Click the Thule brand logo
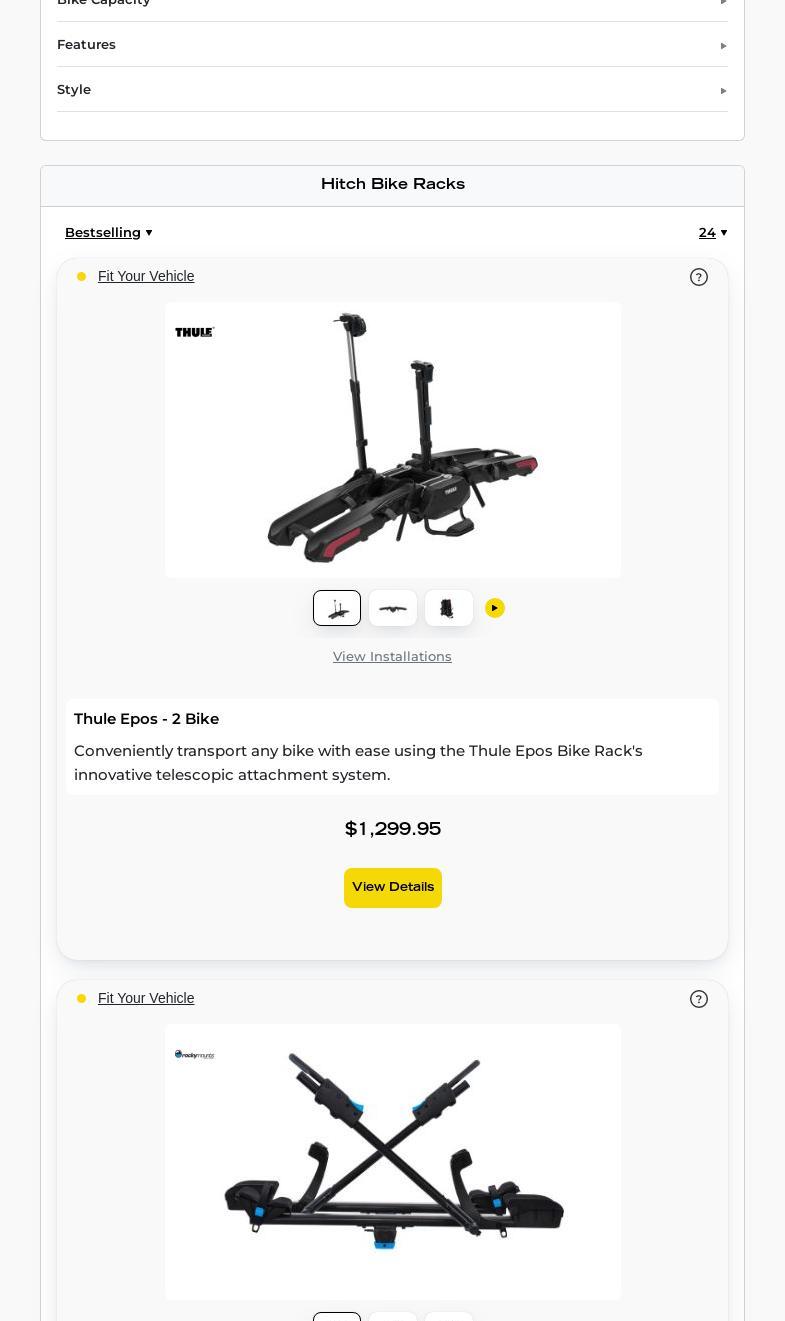 (194, 332)
